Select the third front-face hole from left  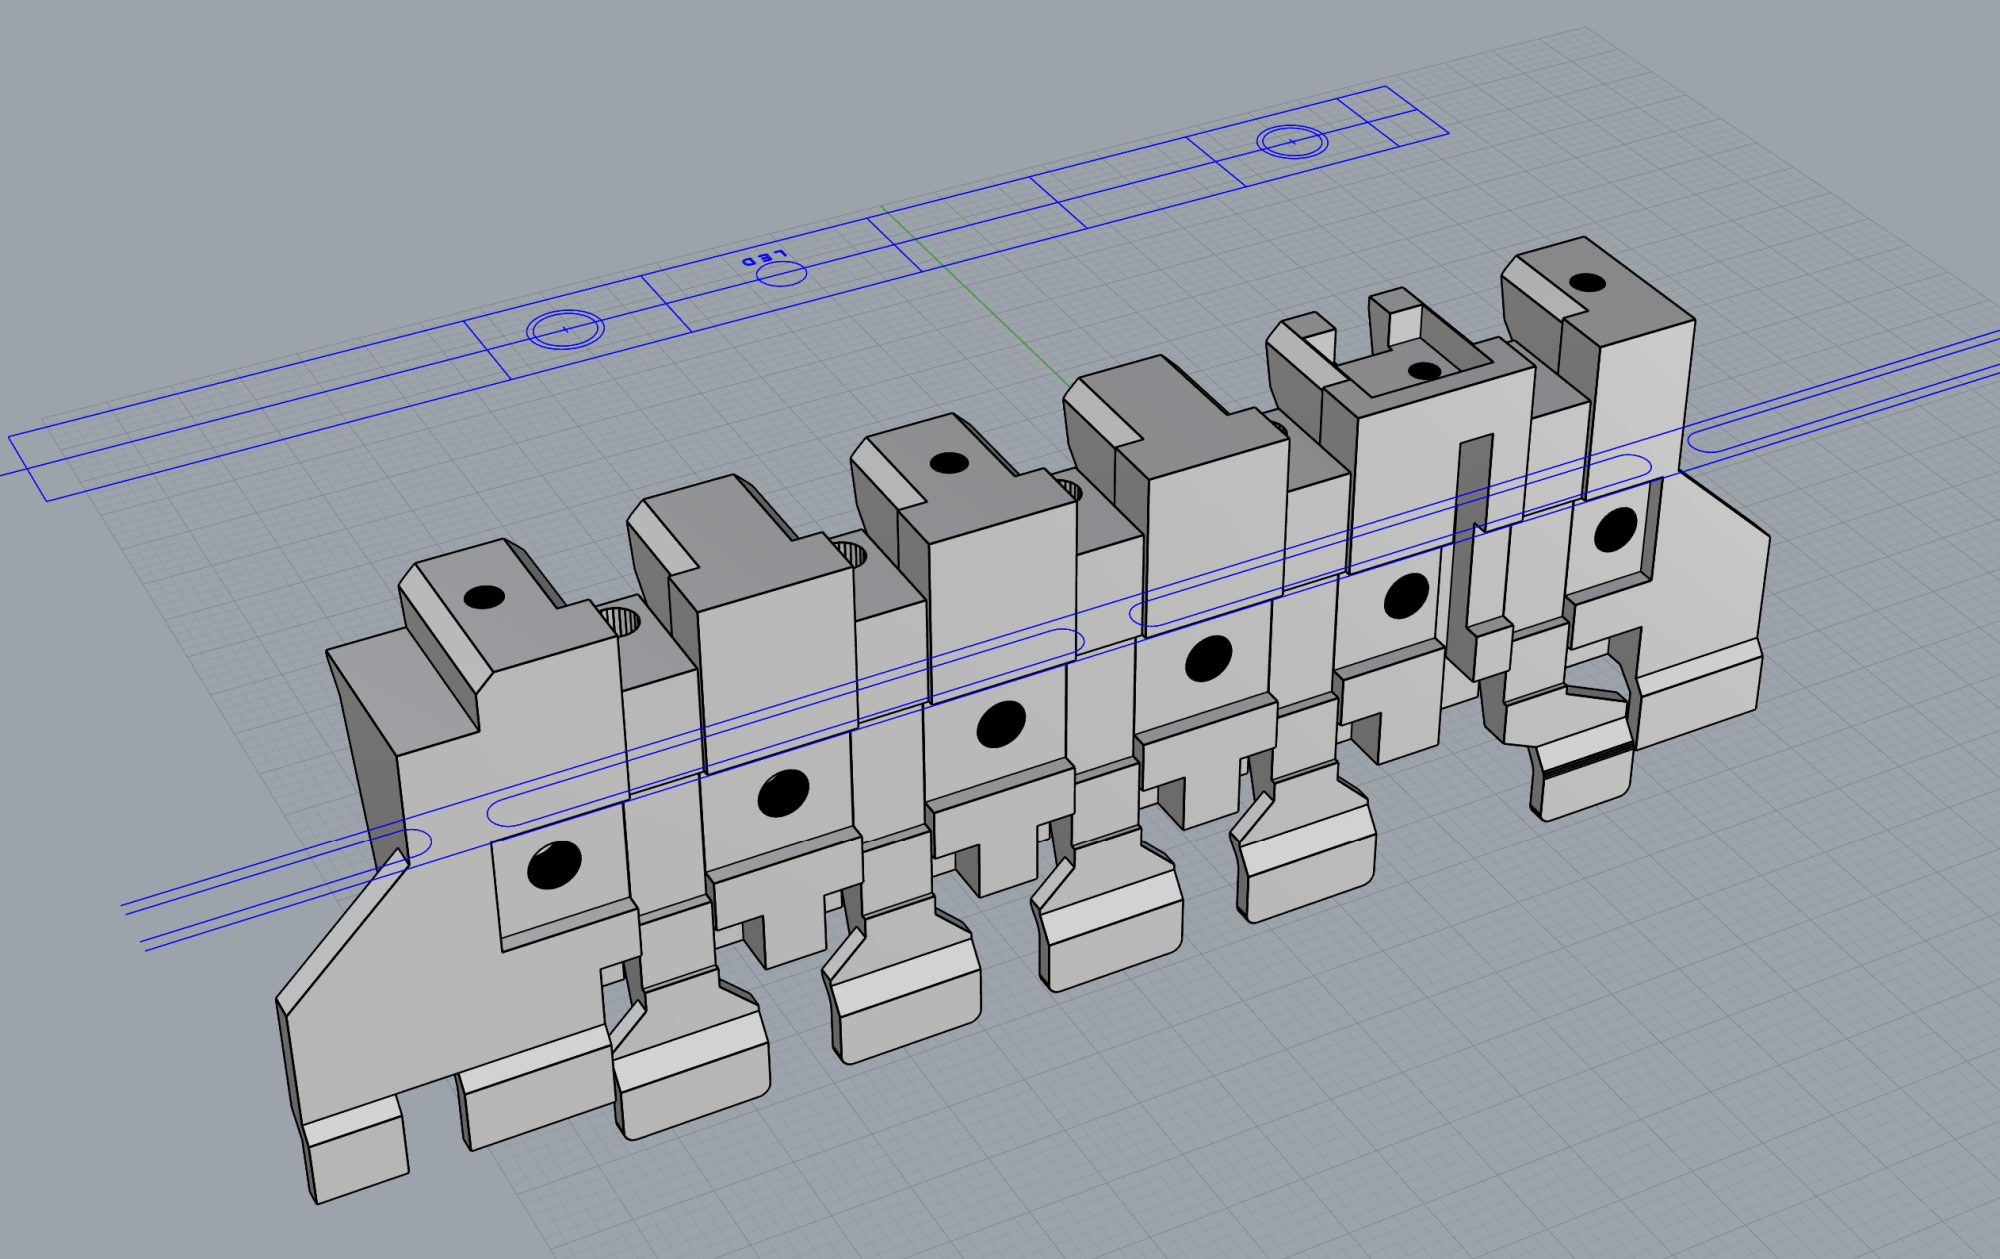pyautogui.click(x=1001, y=724)
